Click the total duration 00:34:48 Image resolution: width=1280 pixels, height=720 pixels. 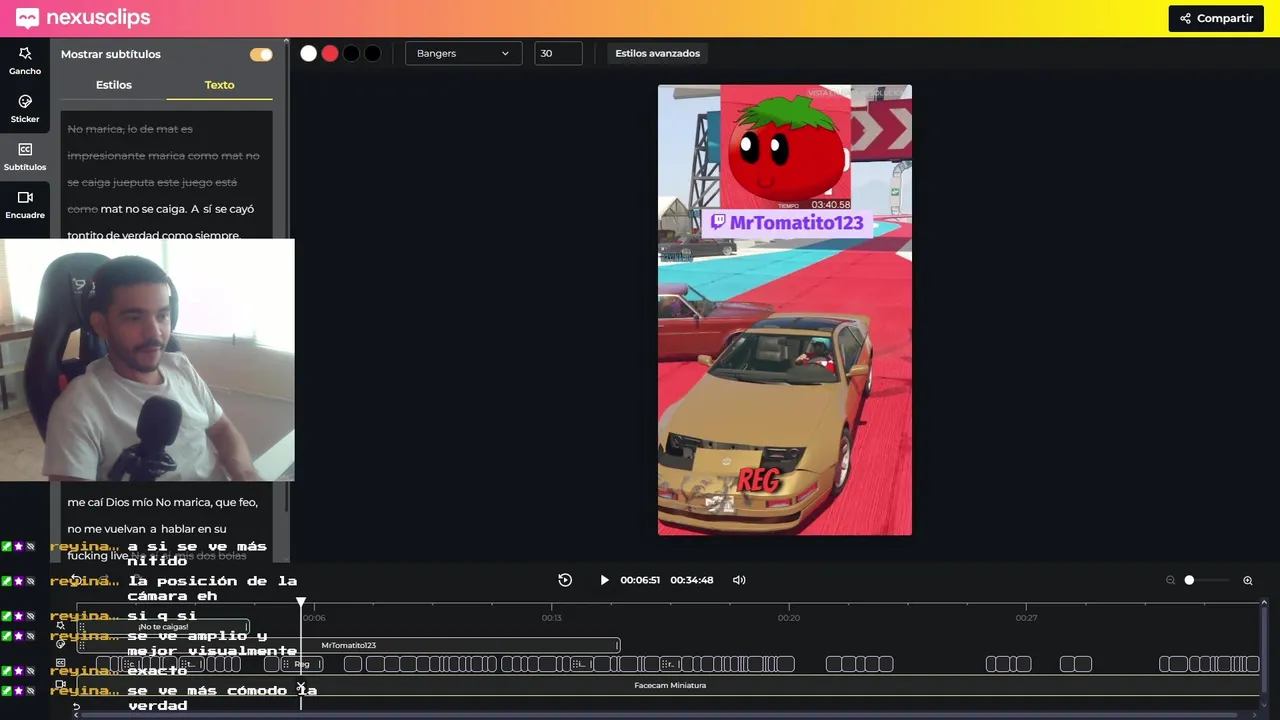tap(692, 580)
